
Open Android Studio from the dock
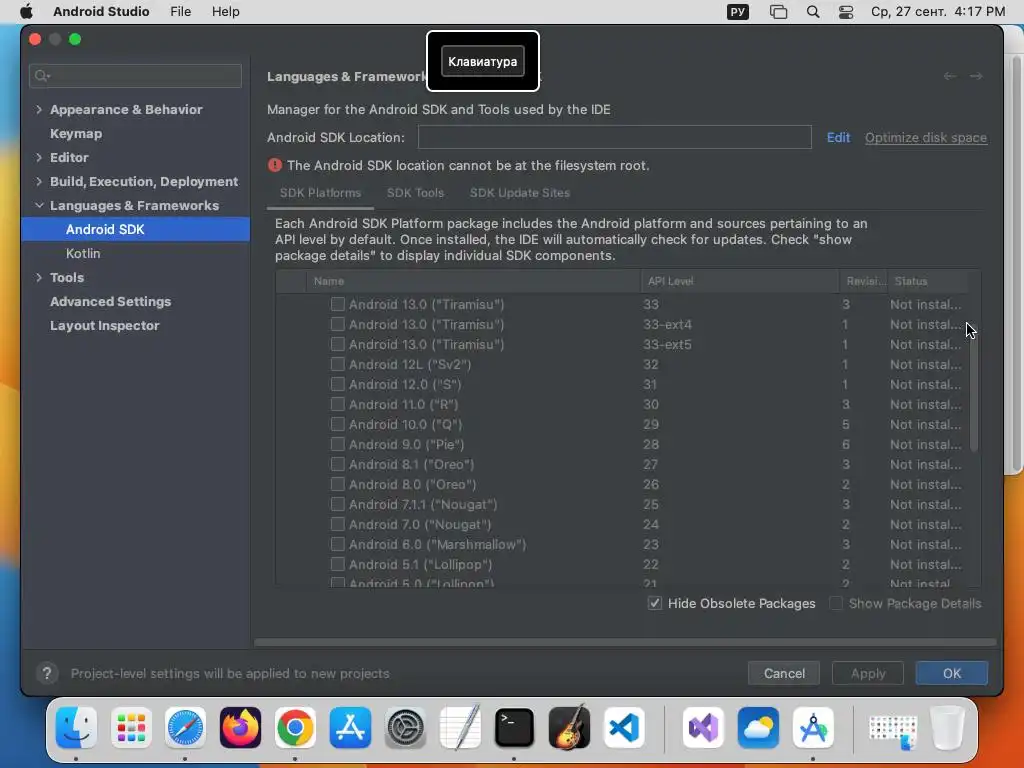pos(813,727)
